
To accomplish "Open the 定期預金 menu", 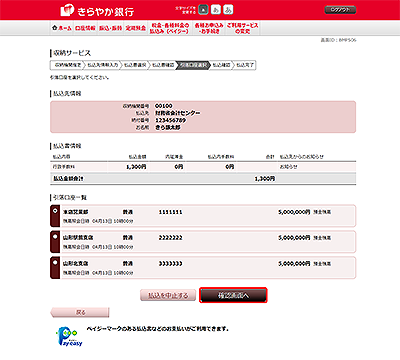I will point(136,28).
